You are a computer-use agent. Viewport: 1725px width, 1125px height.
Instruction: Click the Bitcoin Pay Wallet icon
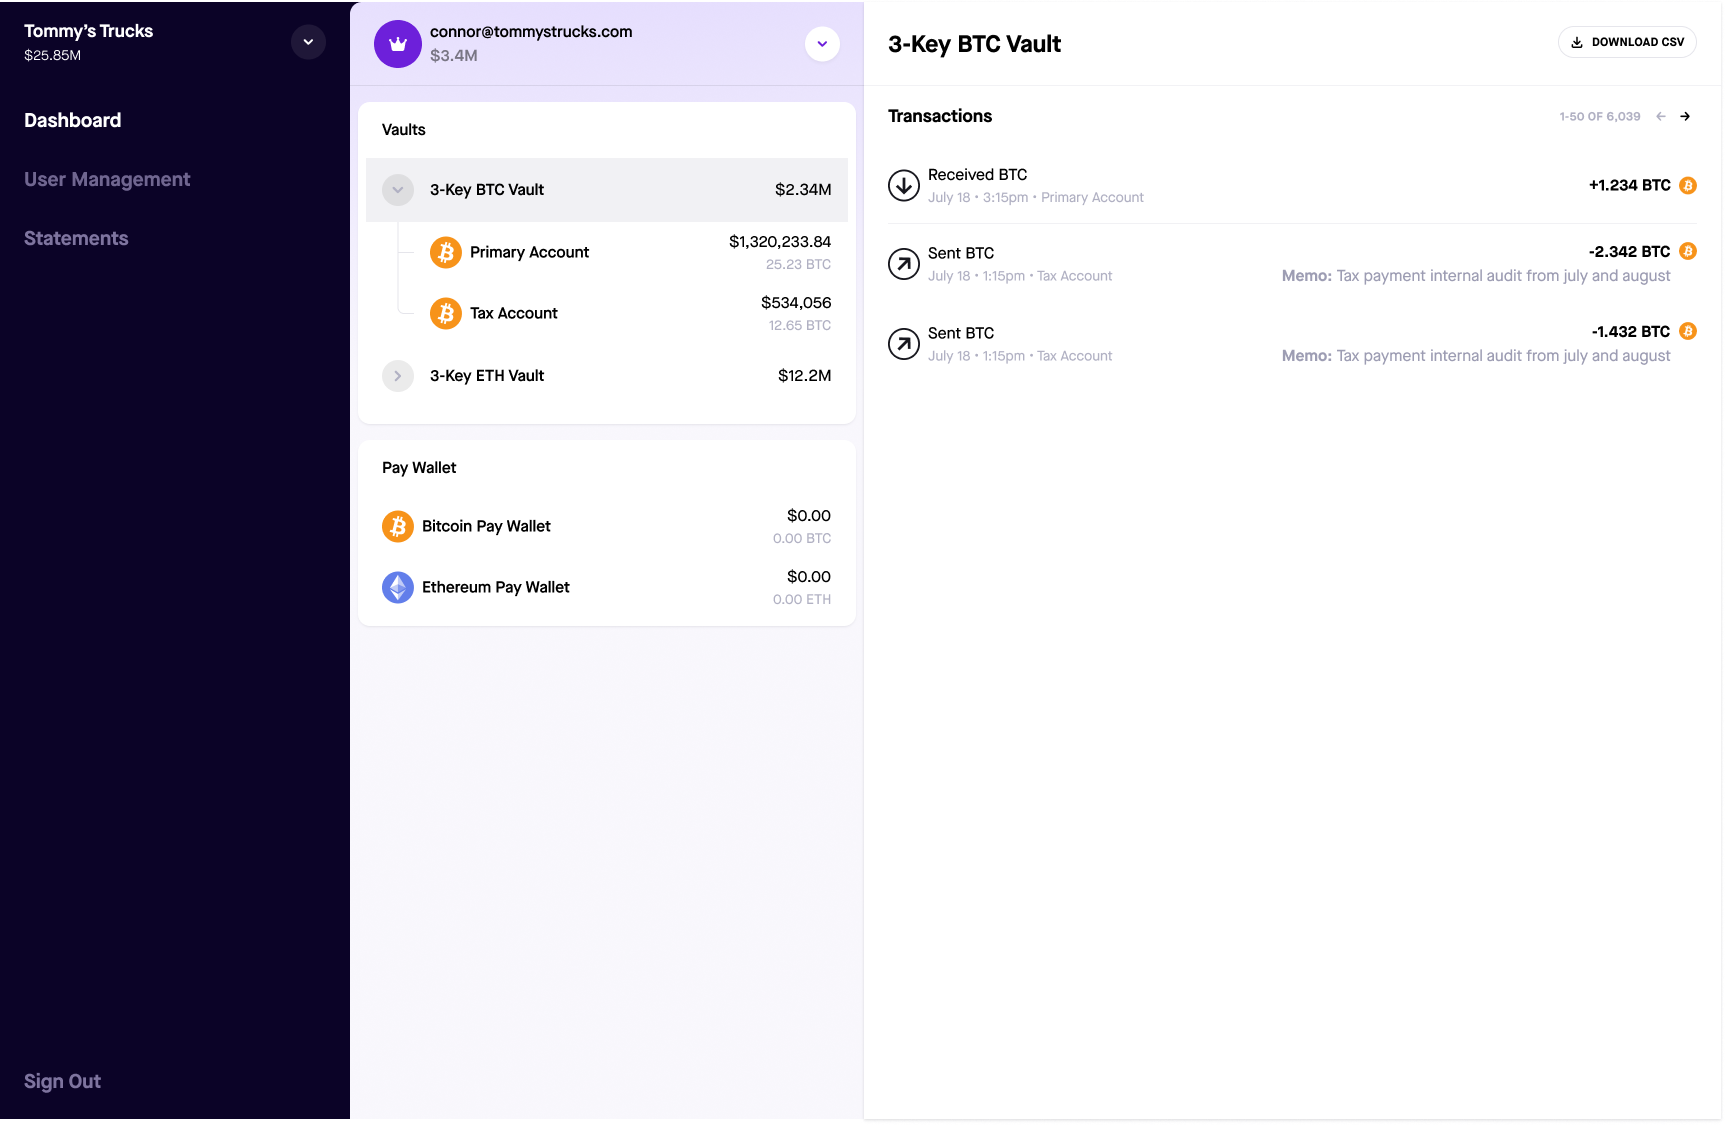(x=398, y=526)
